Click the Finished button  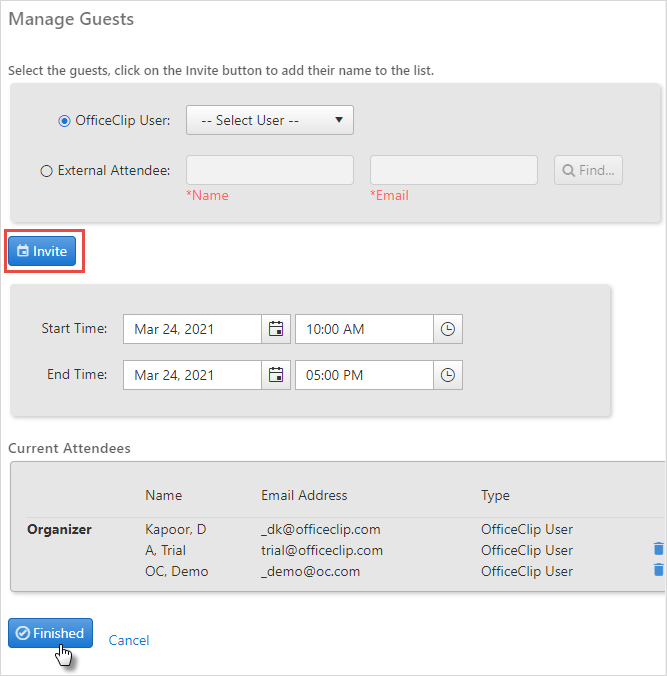pyautogui.click(x=50, y=633)
